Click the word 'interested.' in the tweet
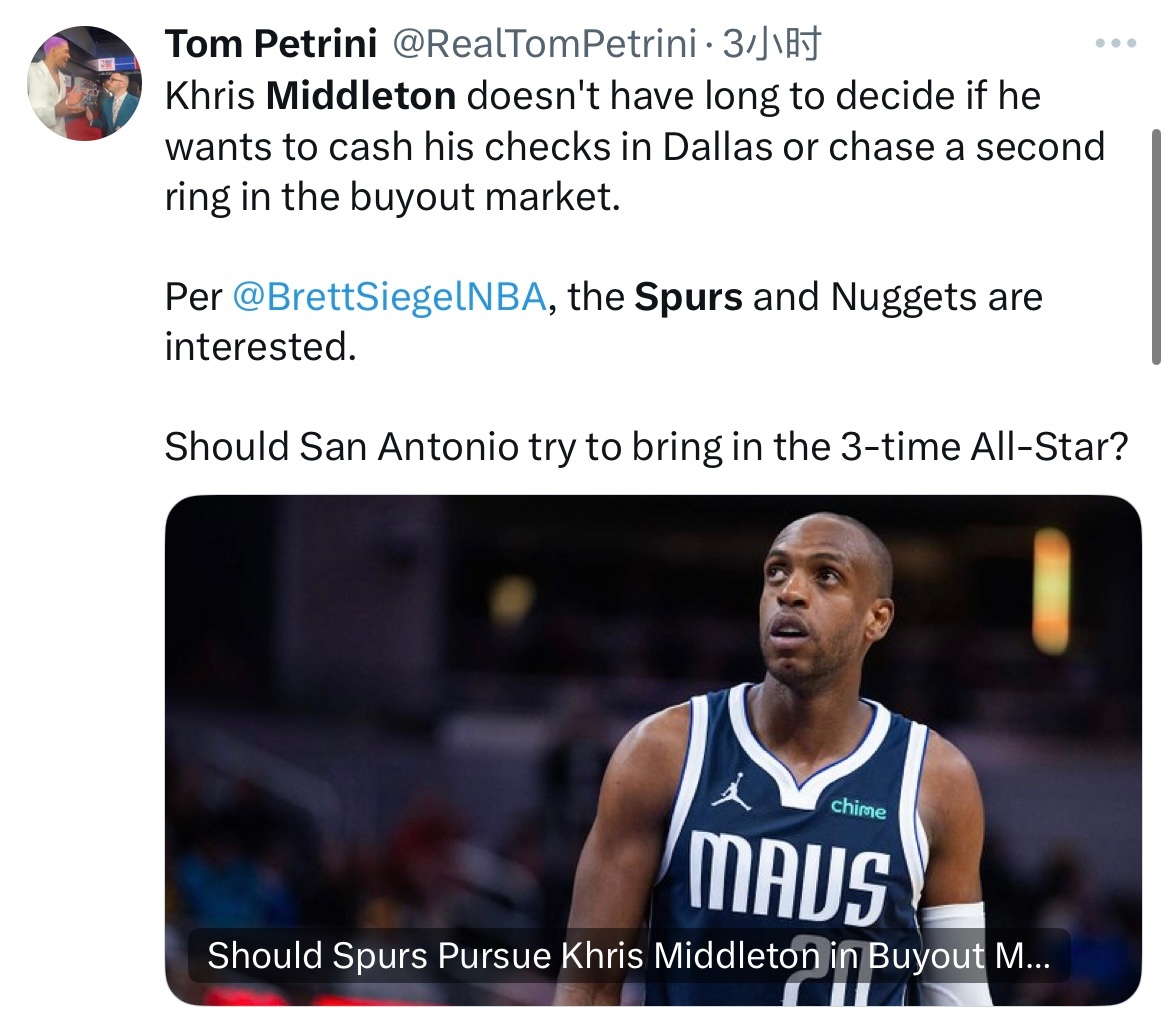1170x1014 pixels. (260, 347)
